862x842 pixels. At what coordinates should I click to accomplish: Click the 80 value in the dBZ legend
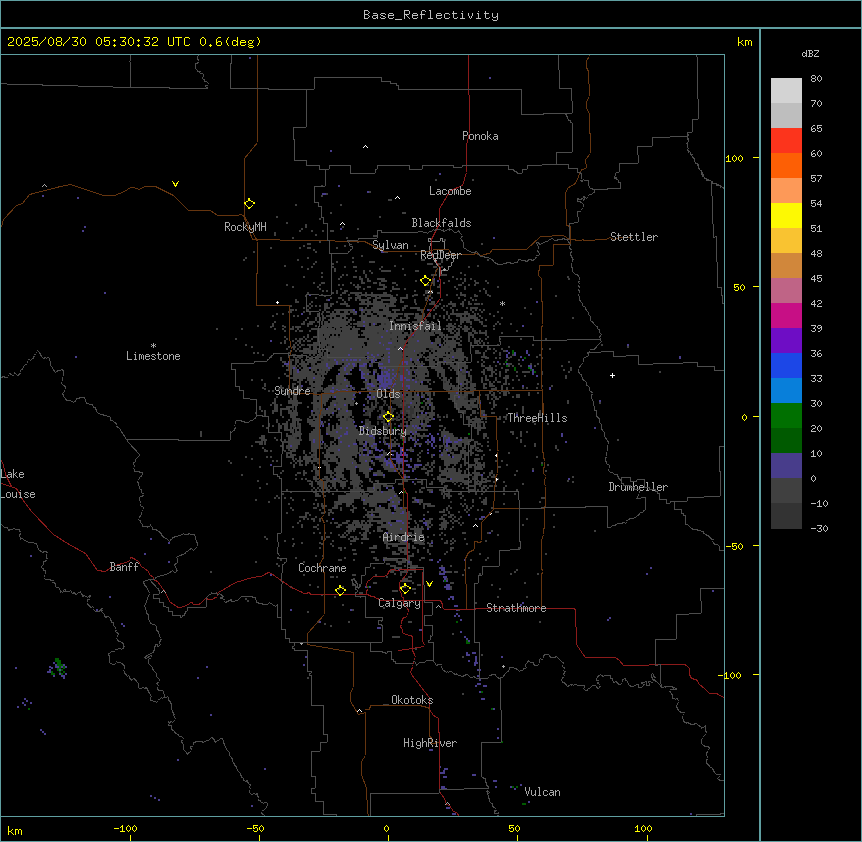(816, 79)
